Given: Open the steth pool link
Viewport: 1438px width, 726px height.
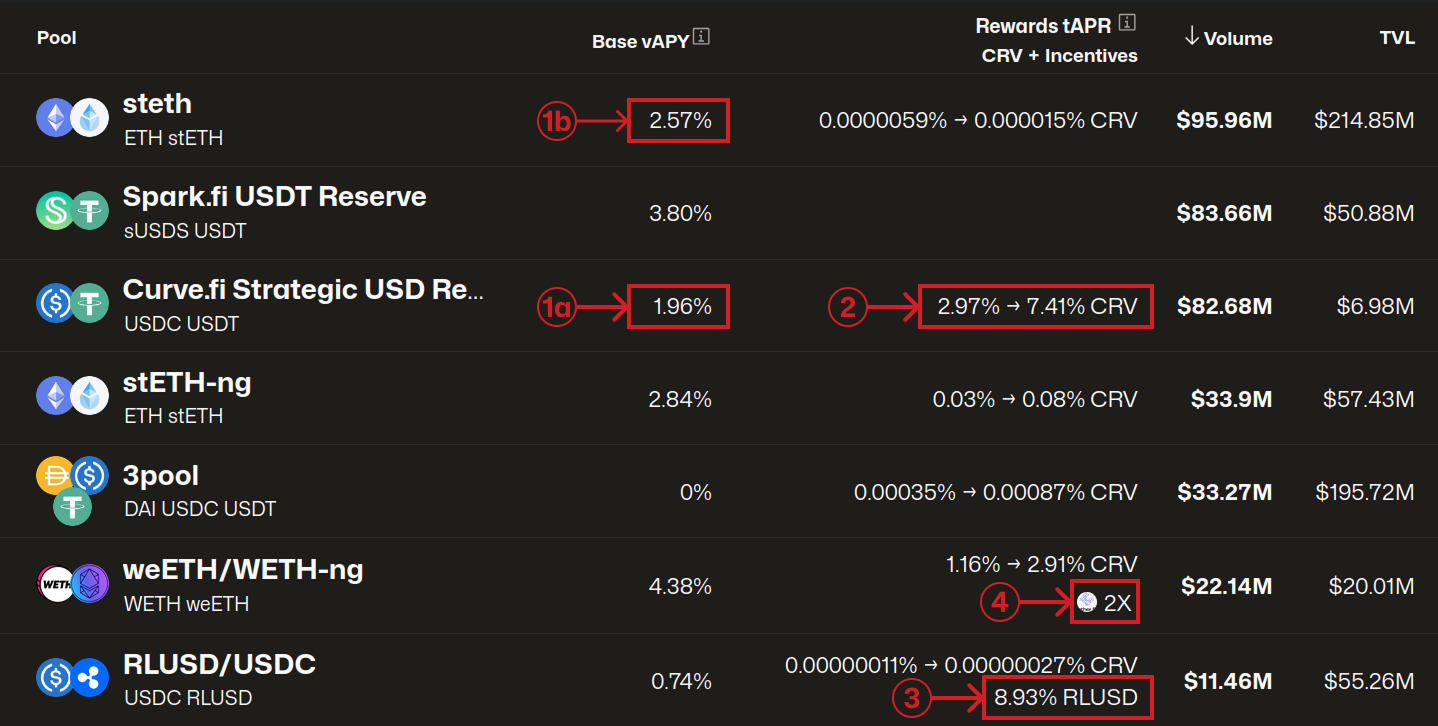Looking at the screenshot, I should pyautogui.click(x=157, y=104).
